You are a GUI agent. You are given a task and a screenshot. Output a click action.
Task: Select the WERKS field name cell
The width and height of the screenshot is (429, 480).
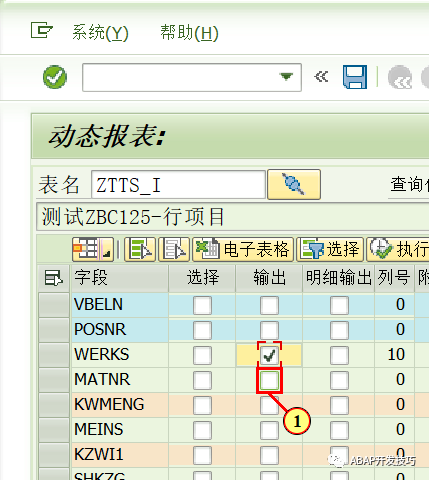click(119, 355)
